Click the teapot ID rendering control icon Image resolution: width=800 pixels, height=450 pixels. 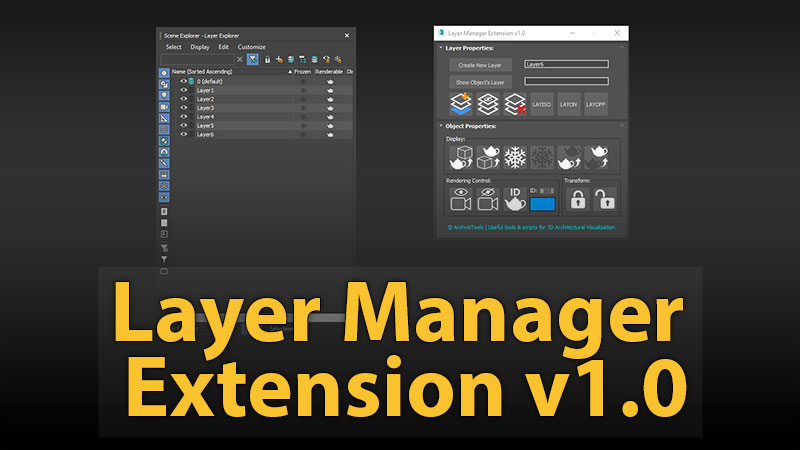[x=515, y=200]
